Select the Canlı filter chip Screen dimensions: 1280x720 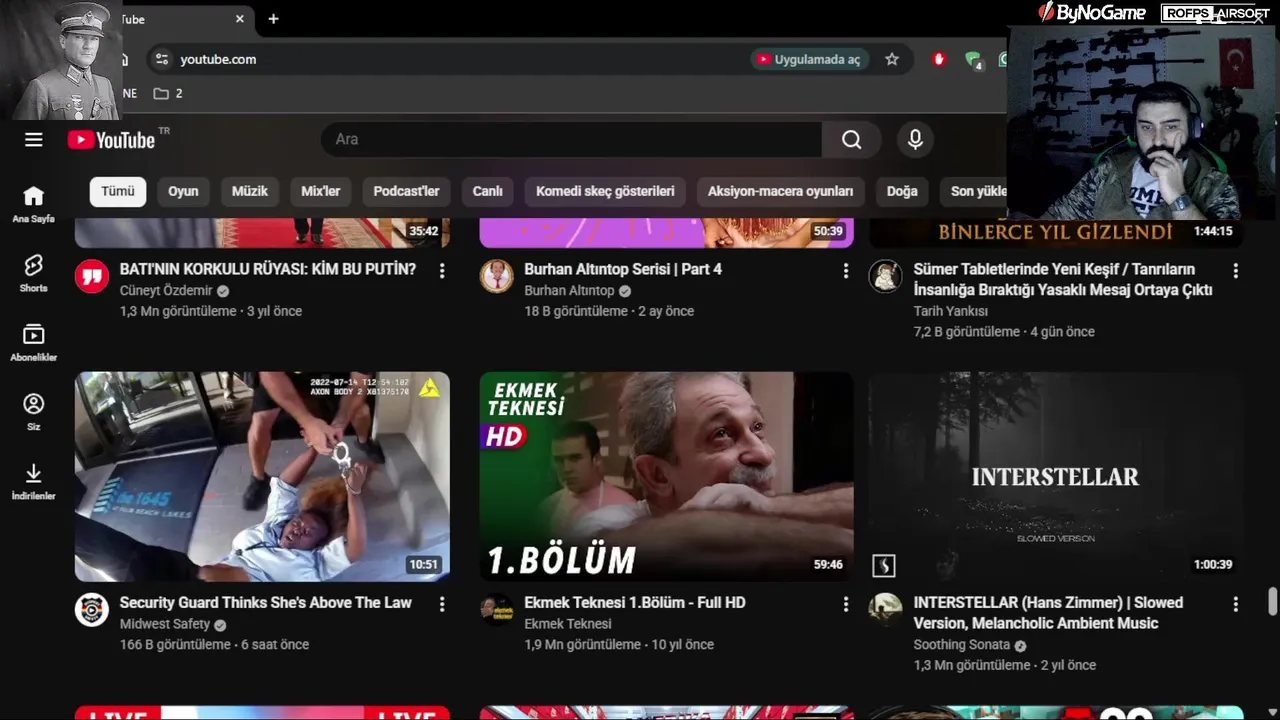[488, 191]
